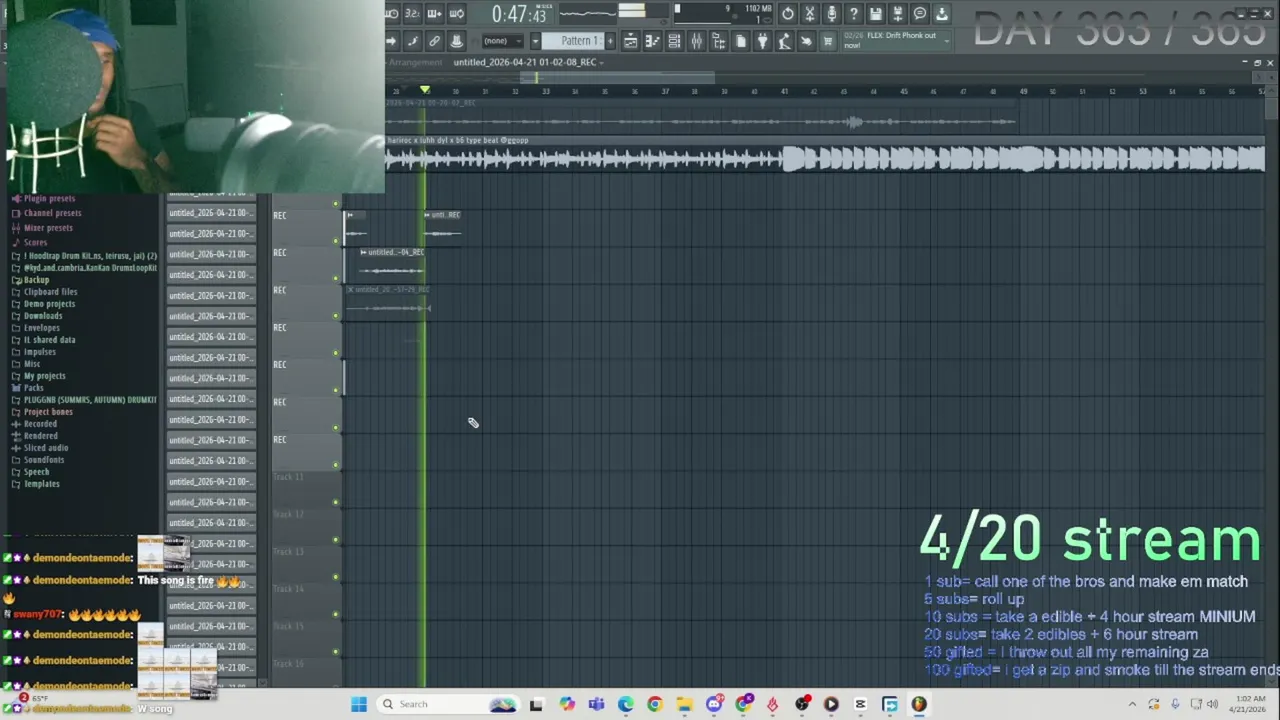
Task: Open the untitled_2026-04-21 01-02-08_REC clip dropdown
Action: click(x=528, y=62)
